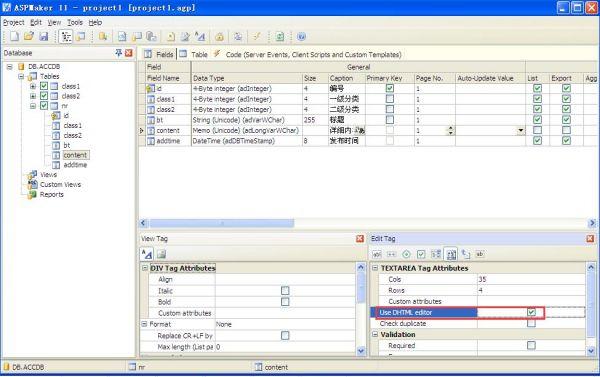Click the Open Project folder icon

(29, 36)
